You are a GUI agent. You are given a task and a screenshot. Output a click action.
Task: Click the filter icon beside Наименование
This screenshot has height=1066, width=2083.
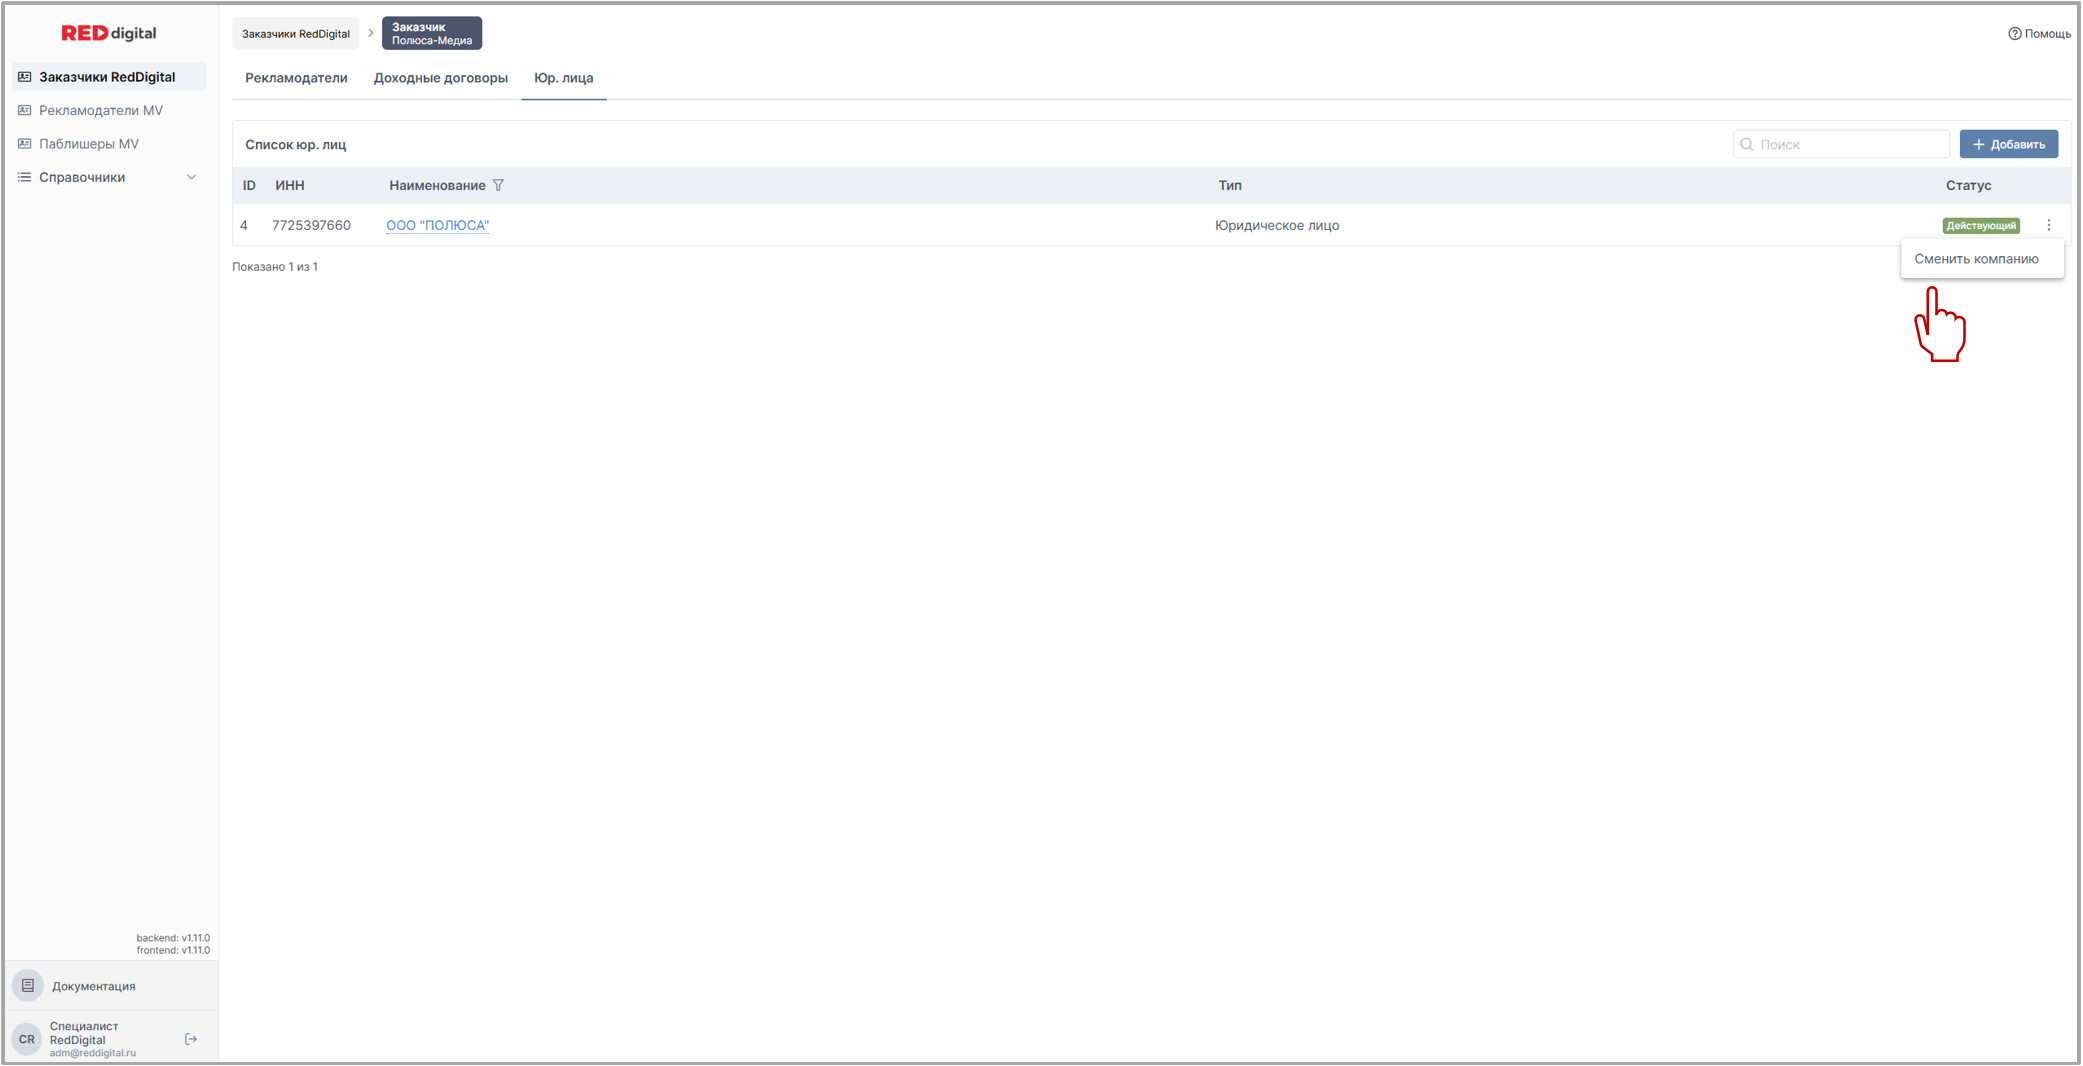498,185
